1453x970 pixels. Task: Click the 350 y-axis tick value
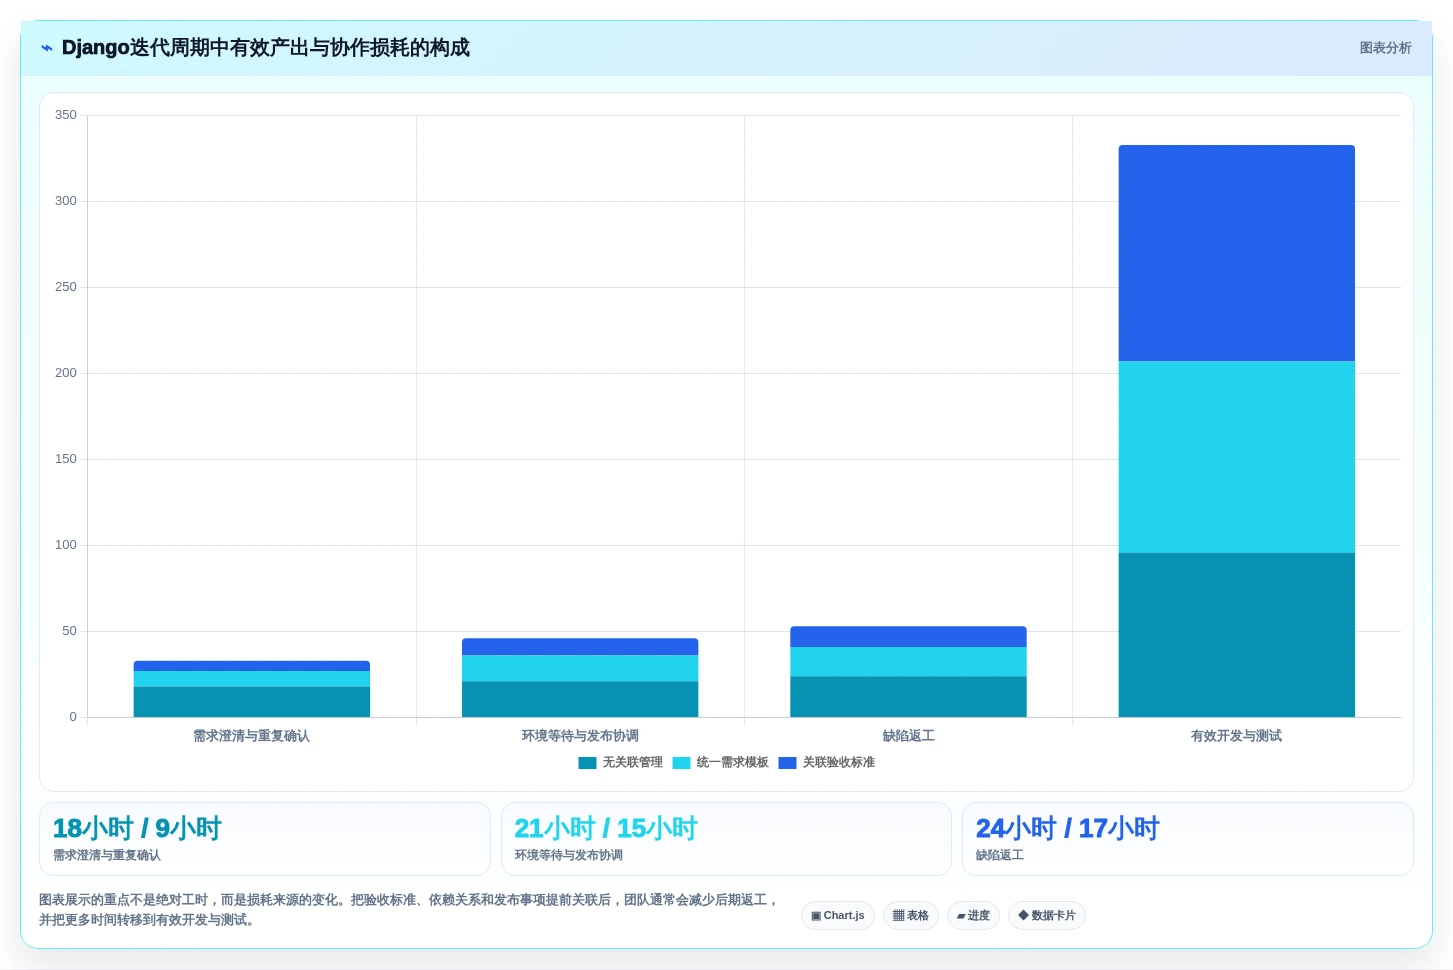click(66, 115)
